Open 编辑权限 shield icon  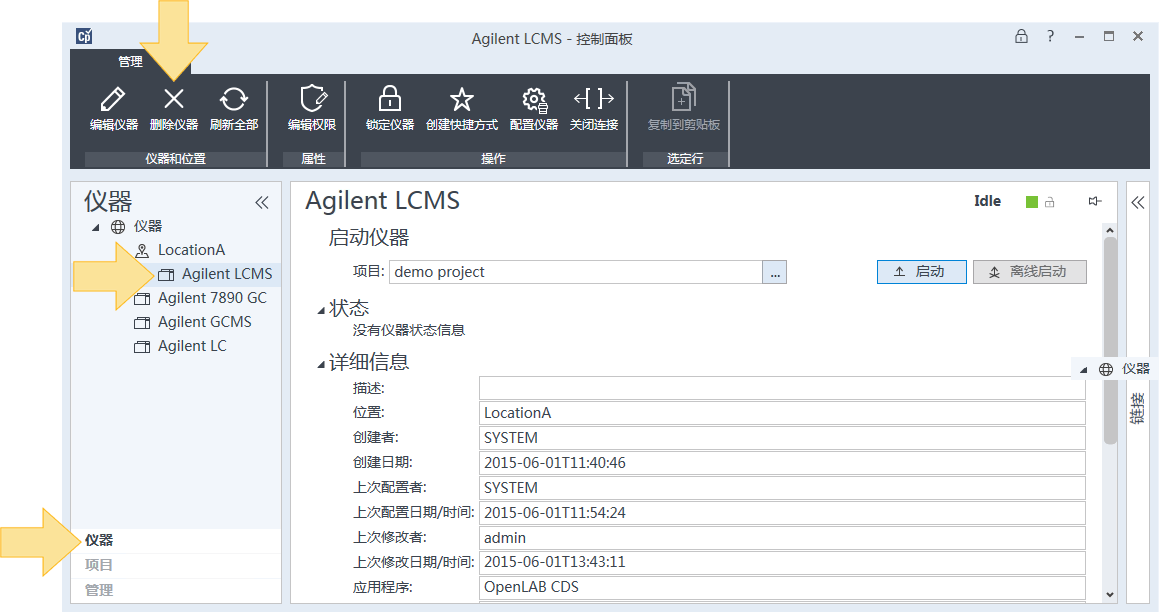[312, 99]
